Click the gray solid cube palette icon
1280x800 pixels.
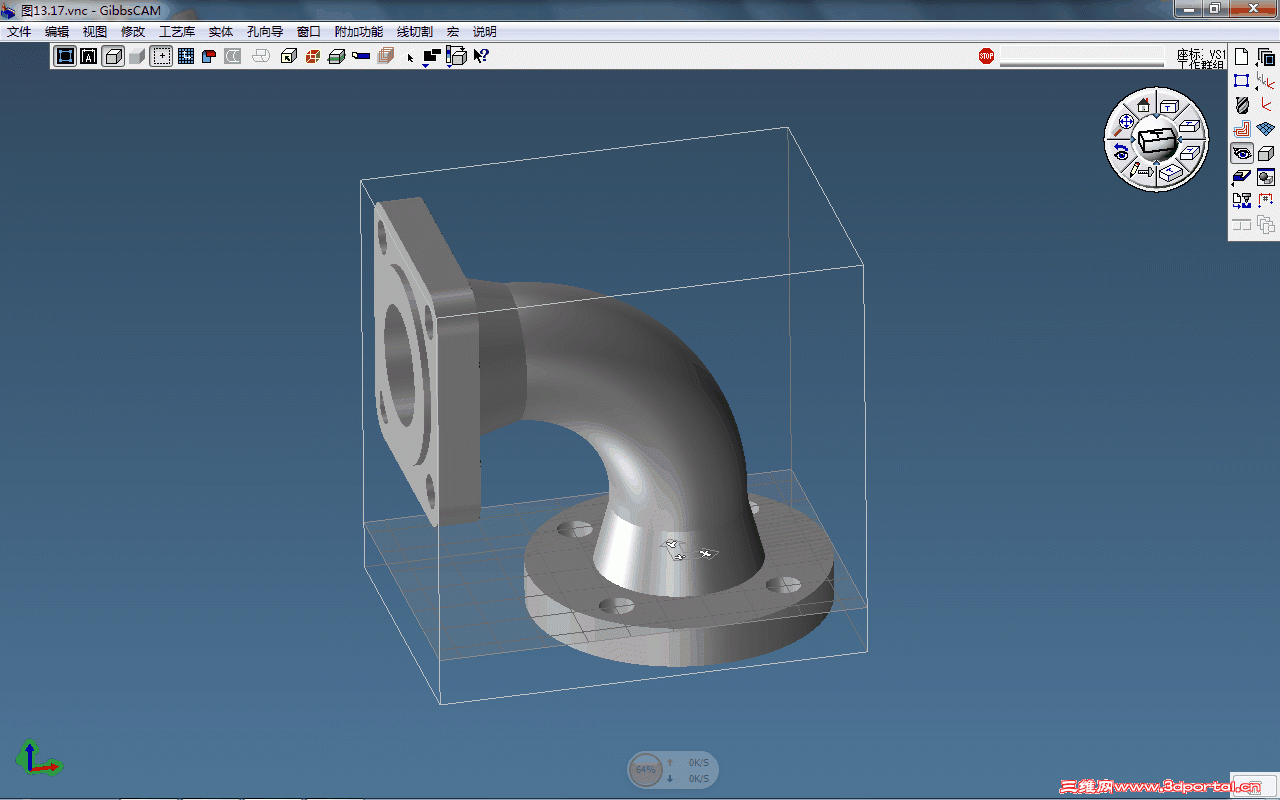pyautogui.click(x=1265, y=153)
